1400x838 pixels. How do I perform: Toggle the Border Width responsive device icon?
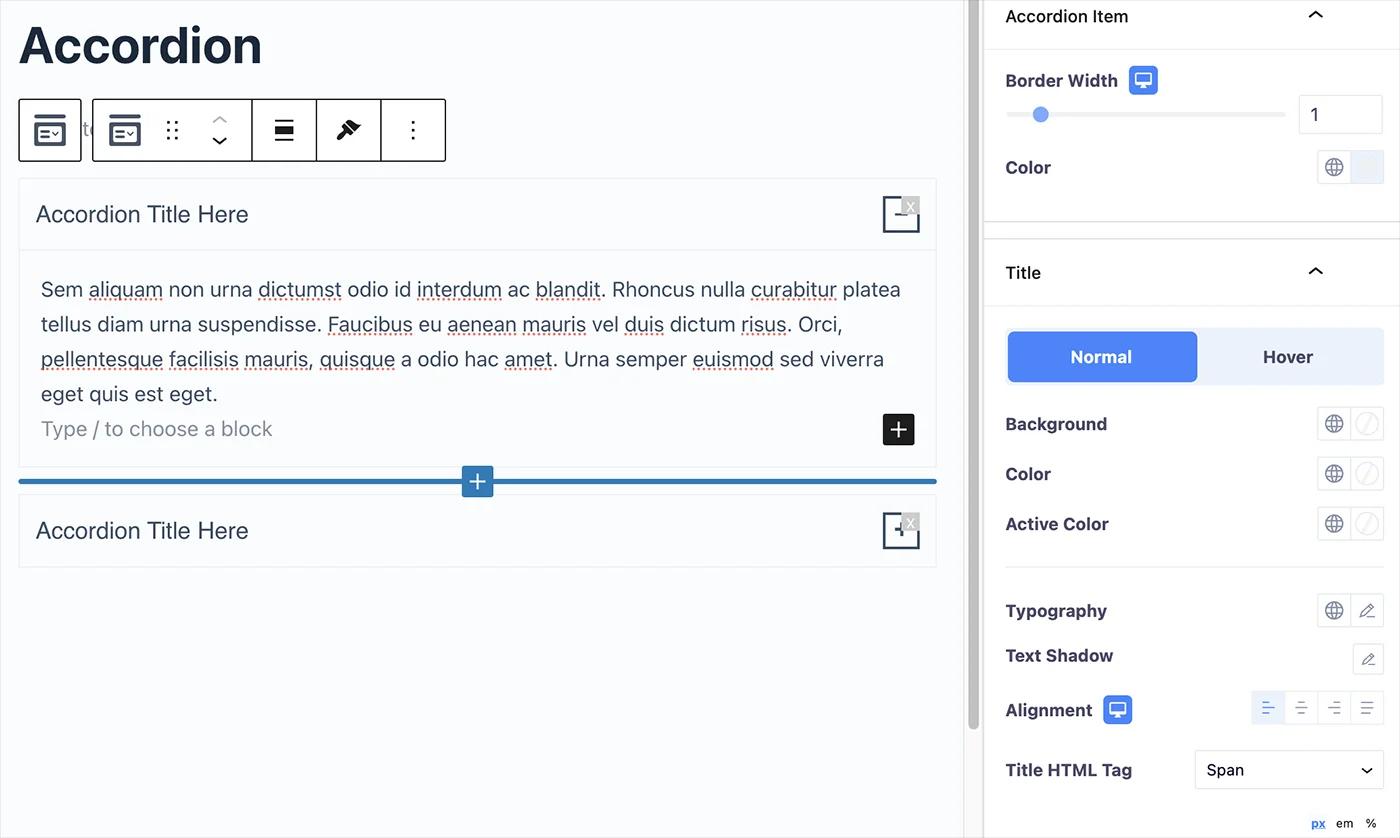[x=1143, y=81]
